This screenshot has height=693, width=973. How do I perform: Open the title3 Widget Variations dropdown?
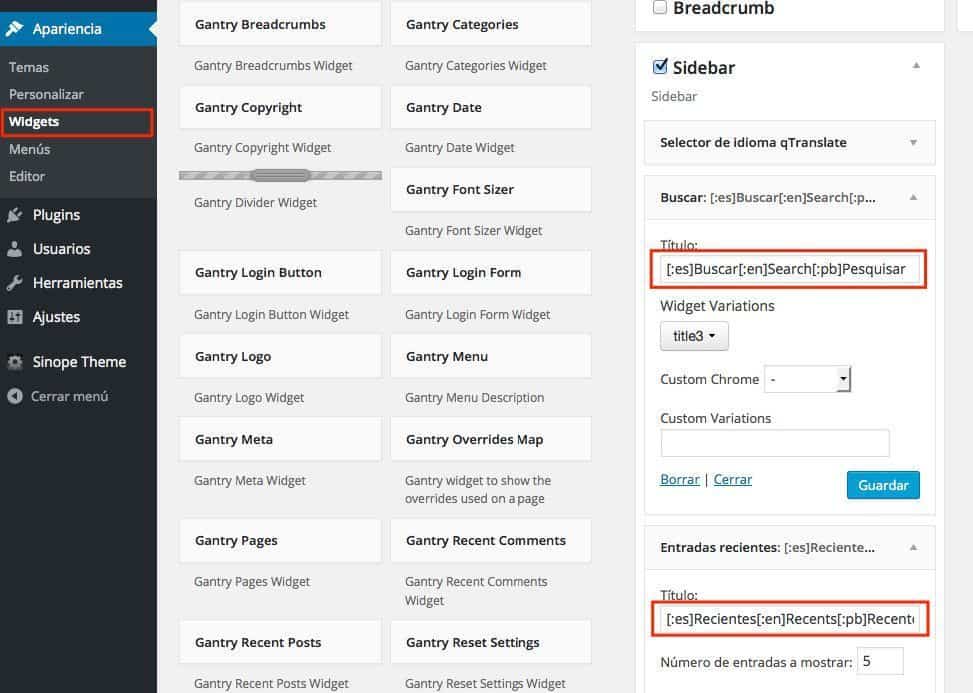(x=694, y=336)
